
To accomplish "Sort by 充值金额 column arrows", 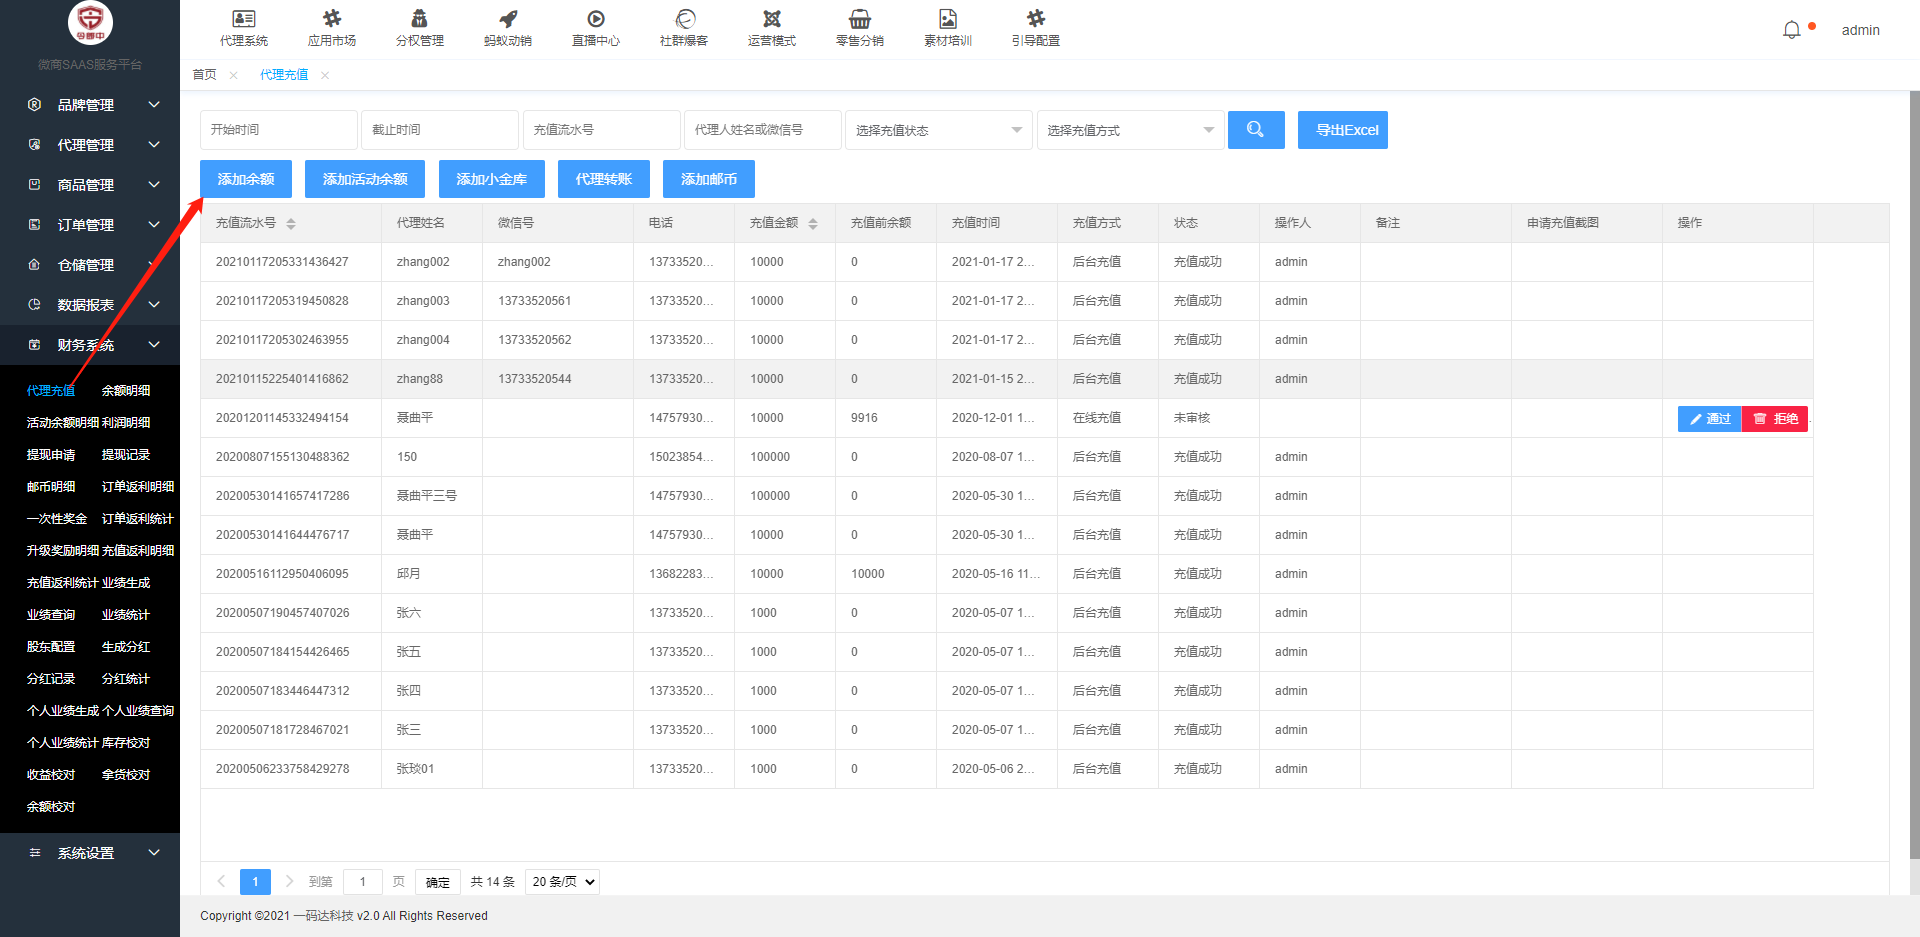I will (813, 223).
